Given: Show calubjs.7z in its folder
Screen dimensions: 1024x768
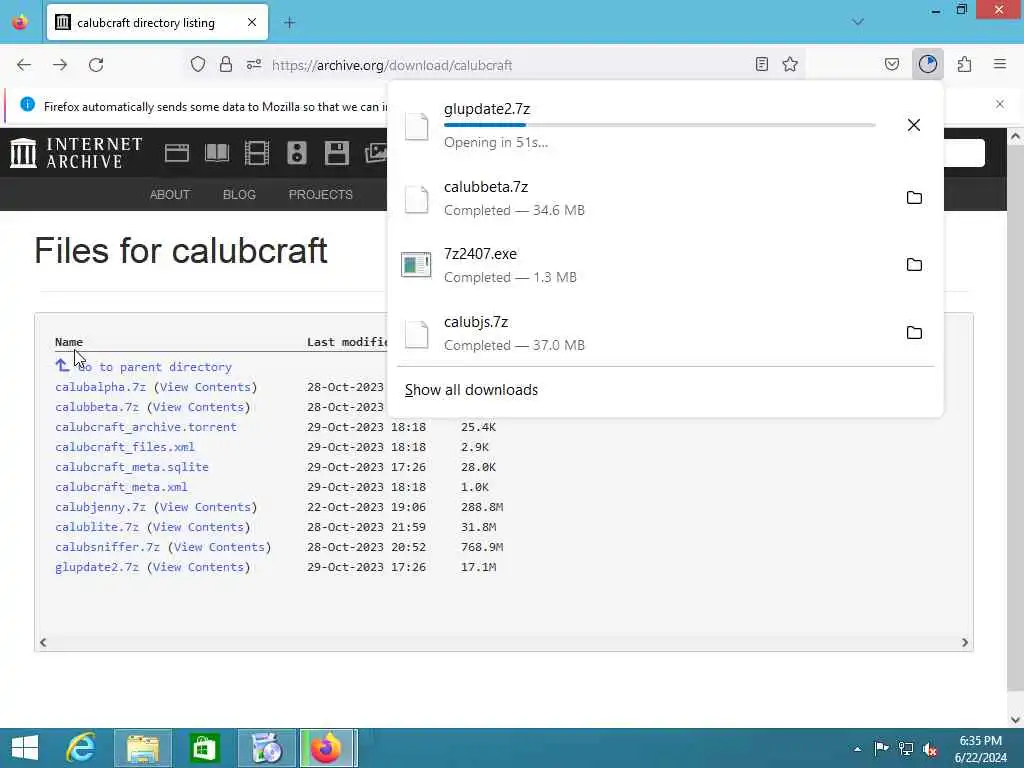Looking at the screenshot, I should pos(914,332).
